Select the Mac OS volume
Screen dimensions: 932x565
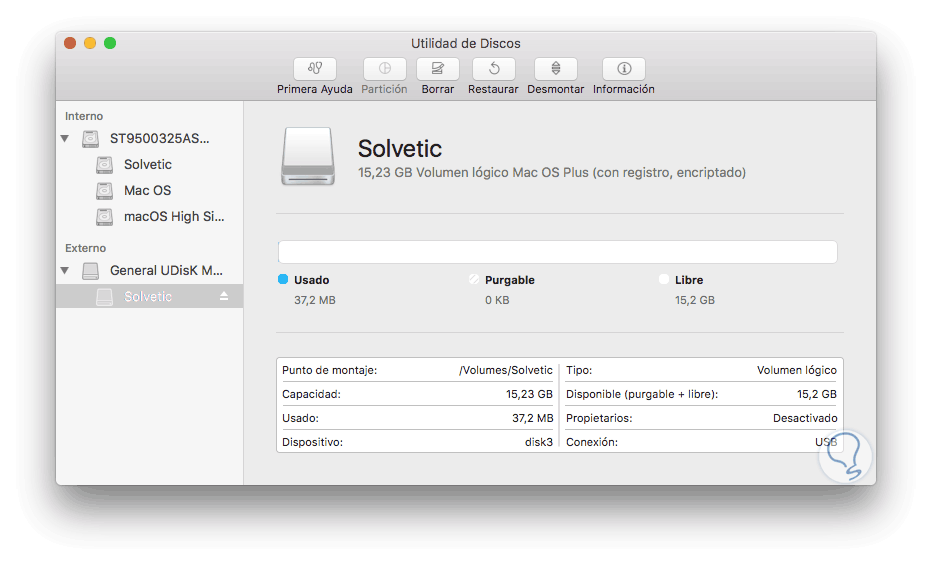147,191
